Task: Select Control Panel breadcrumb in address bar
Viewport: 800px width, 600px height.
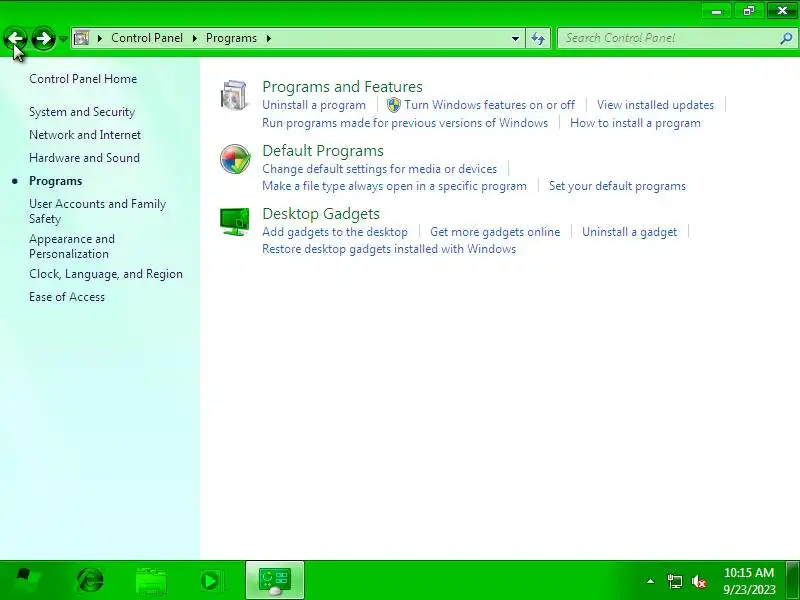Action: [147, 38]
